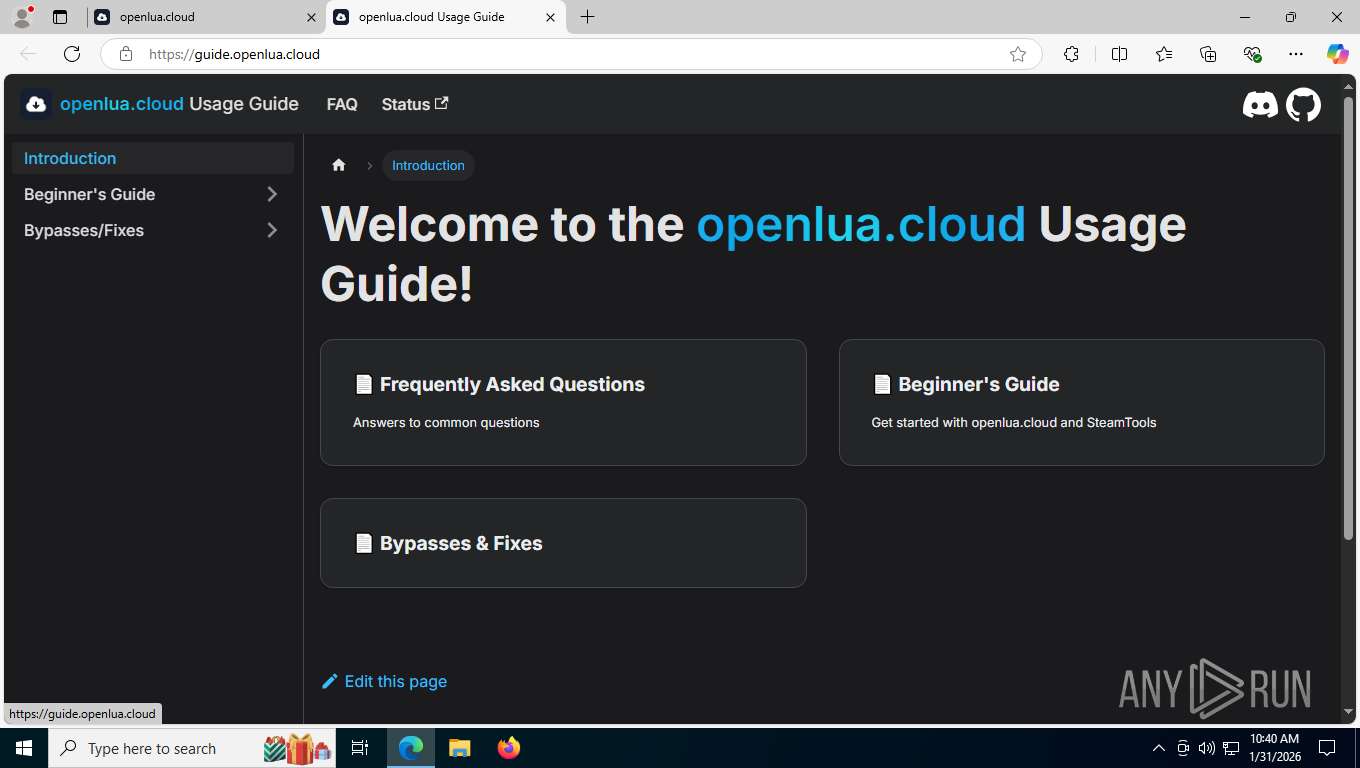The height and width of the screenshot is (768, 1360).
Task: Launch File Explorer from the taskbar
Action: tap(459, 748)
